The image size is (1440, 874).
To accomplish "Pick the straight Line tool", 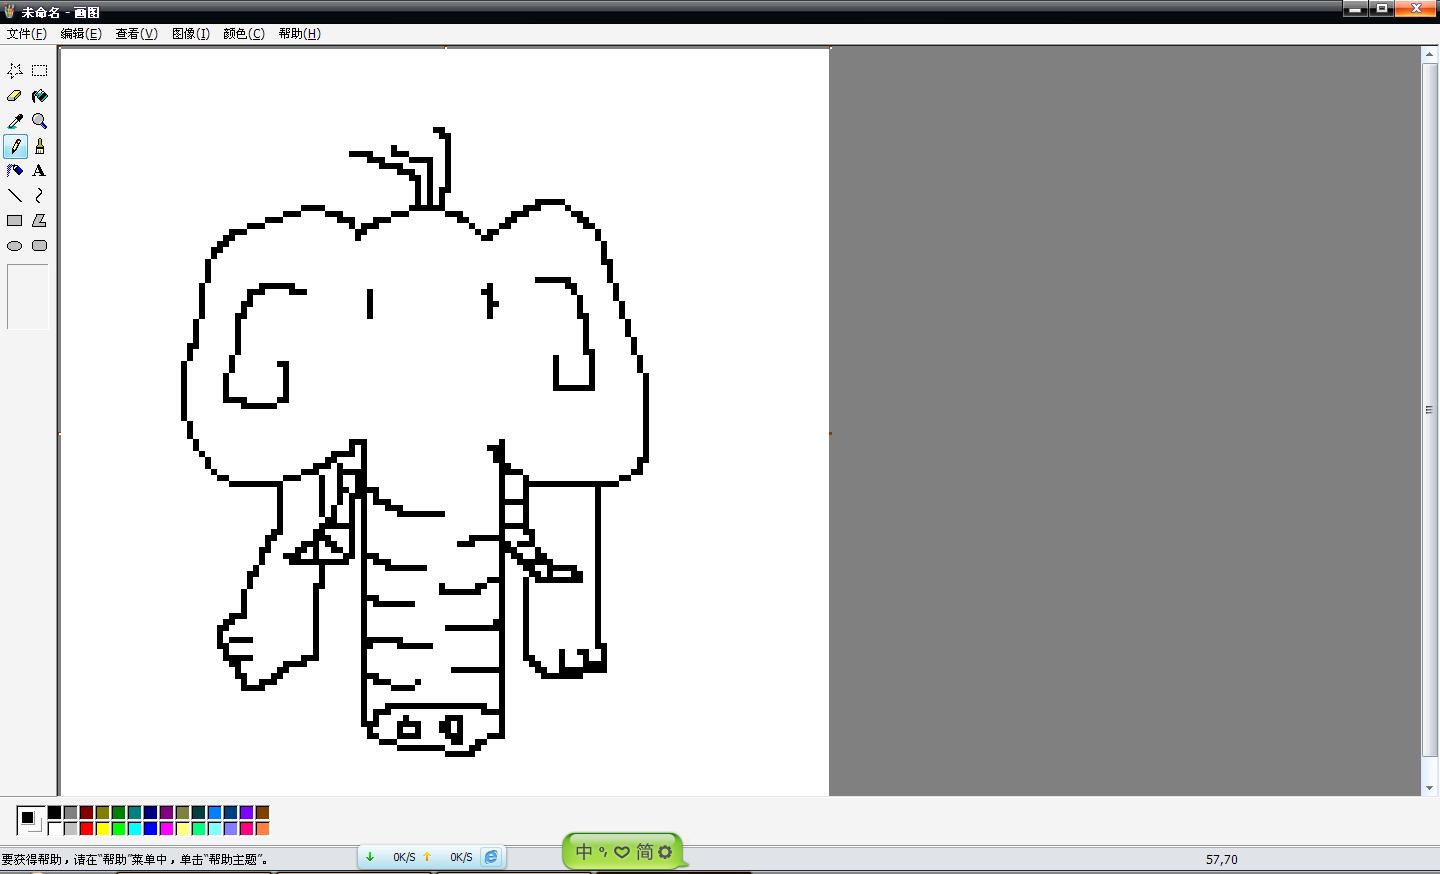I will point(15,196).
